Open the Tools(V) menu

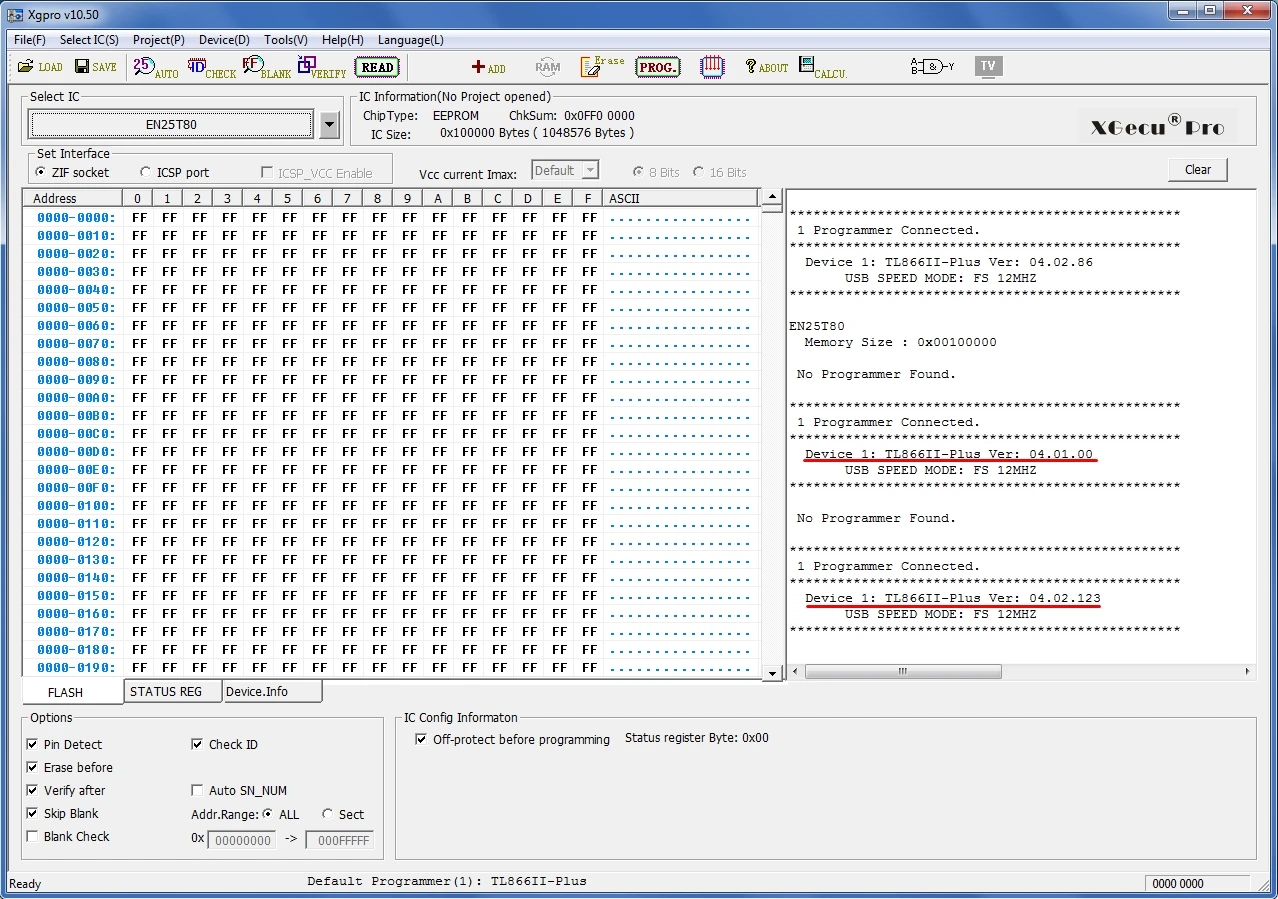click(x=286, y=40)
